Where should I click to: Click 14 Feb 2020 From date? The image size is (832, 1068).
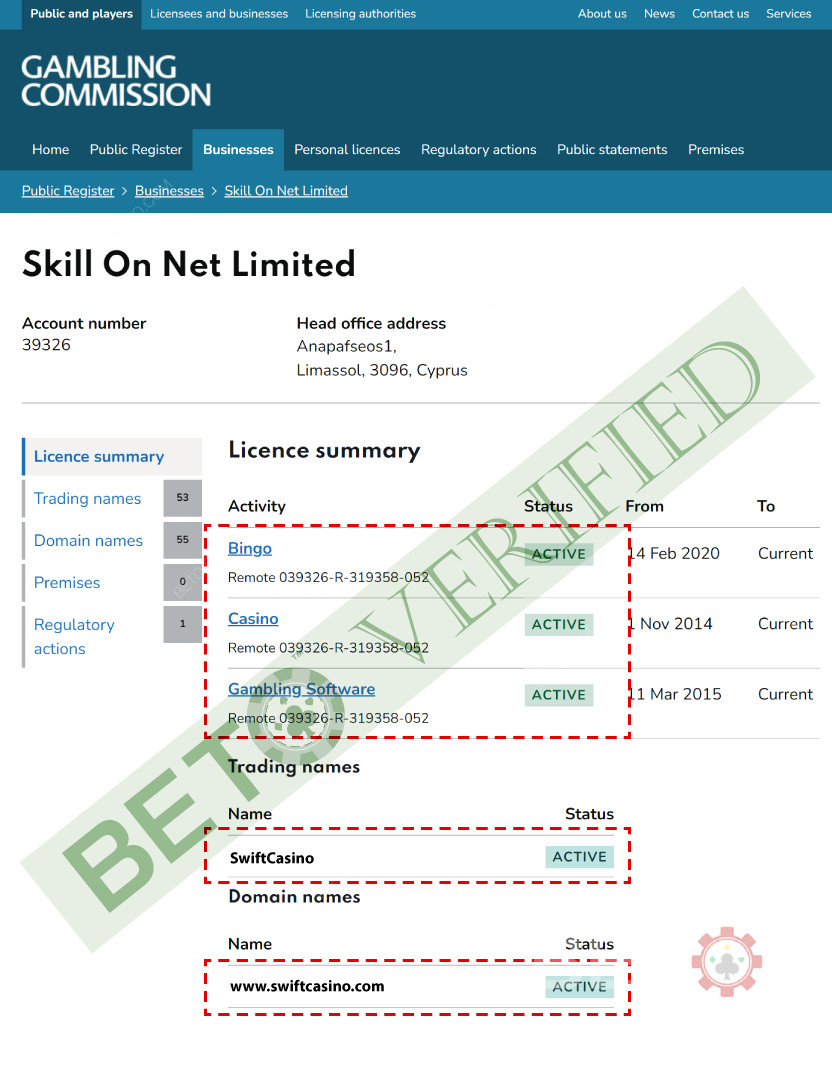click(x=673, y=553)
